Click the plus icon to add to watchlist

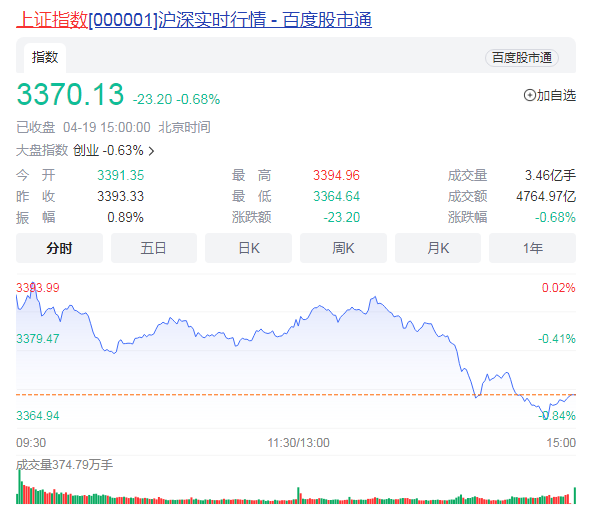click(x=530, y=96)
